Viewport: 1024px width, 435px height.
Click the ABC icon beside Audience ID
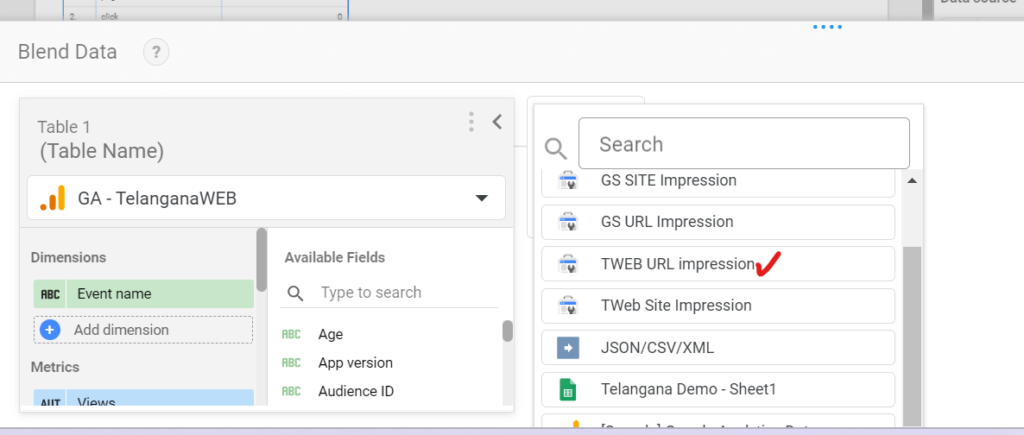(x=291, y=391)
